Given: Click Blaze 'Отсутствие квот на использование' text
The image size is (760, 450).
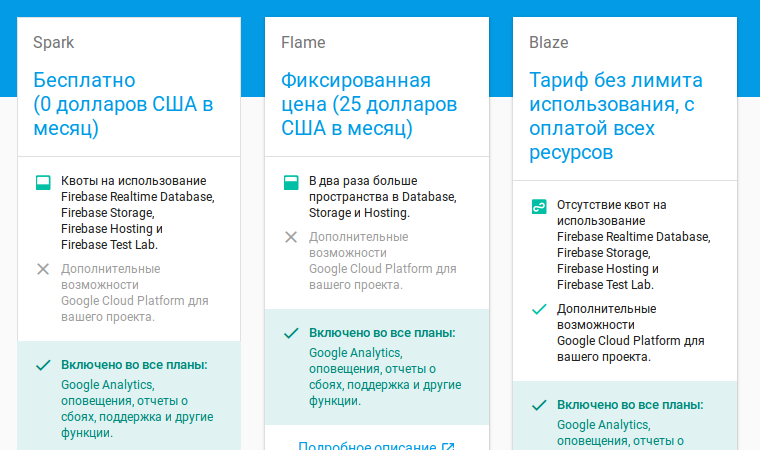Looking at the screenshot, I should pyautogui.click(x=633, y=245).
